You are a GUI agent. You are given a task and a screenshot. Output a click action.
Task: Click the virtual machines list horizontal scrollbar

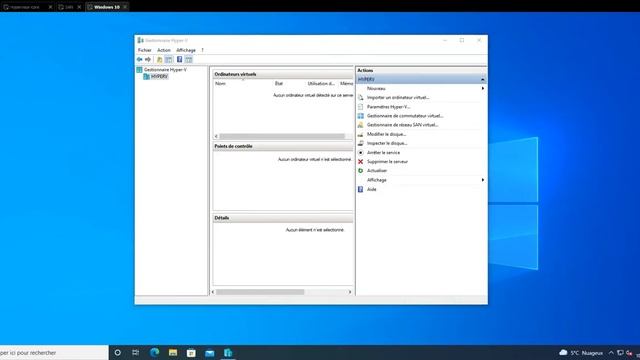click(x=282, y=136)
